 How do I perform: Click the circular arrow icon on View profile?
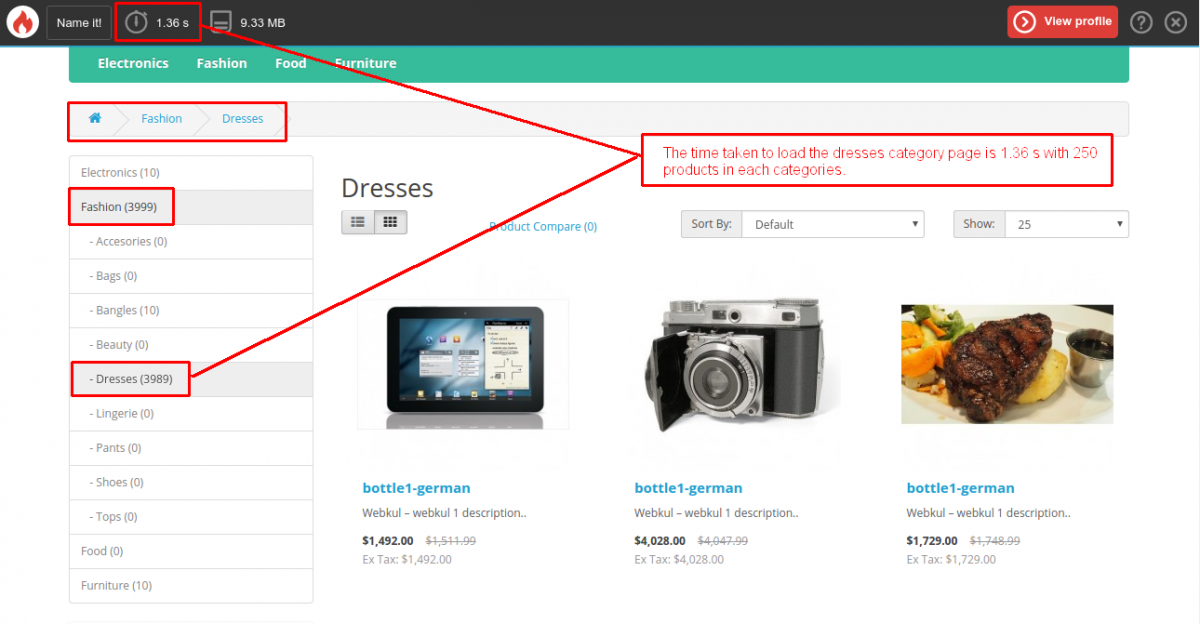1026,21
